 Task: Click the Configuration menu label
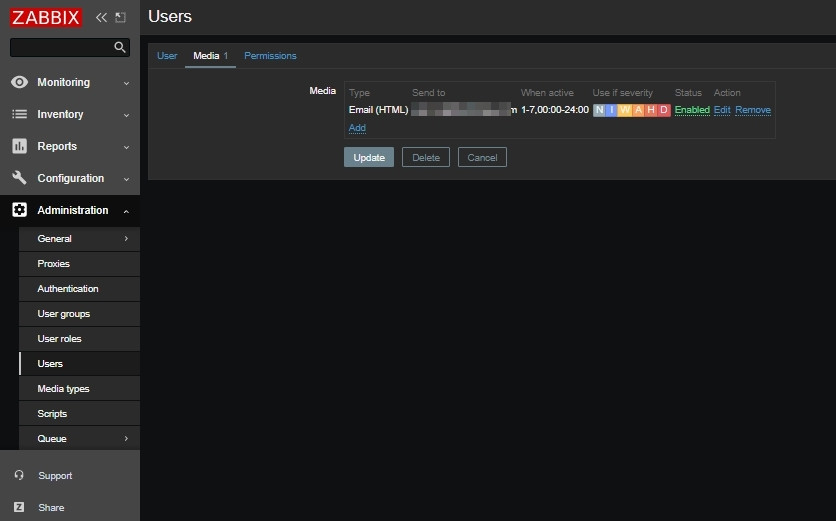tap(70, 178)
